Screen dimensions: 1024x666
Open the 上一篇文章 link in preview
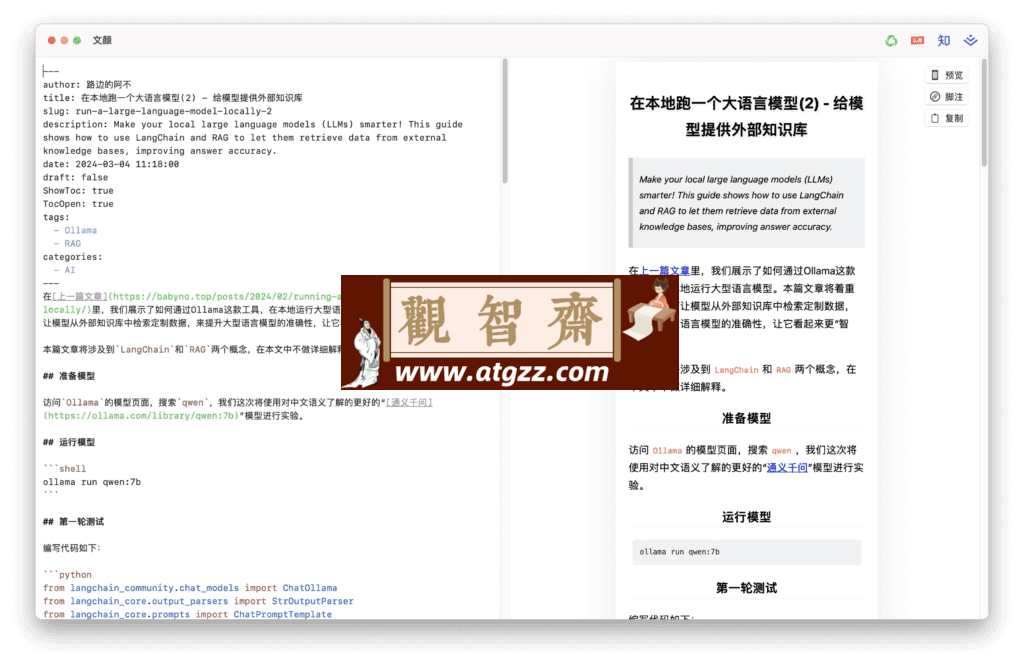click(664, 270)
